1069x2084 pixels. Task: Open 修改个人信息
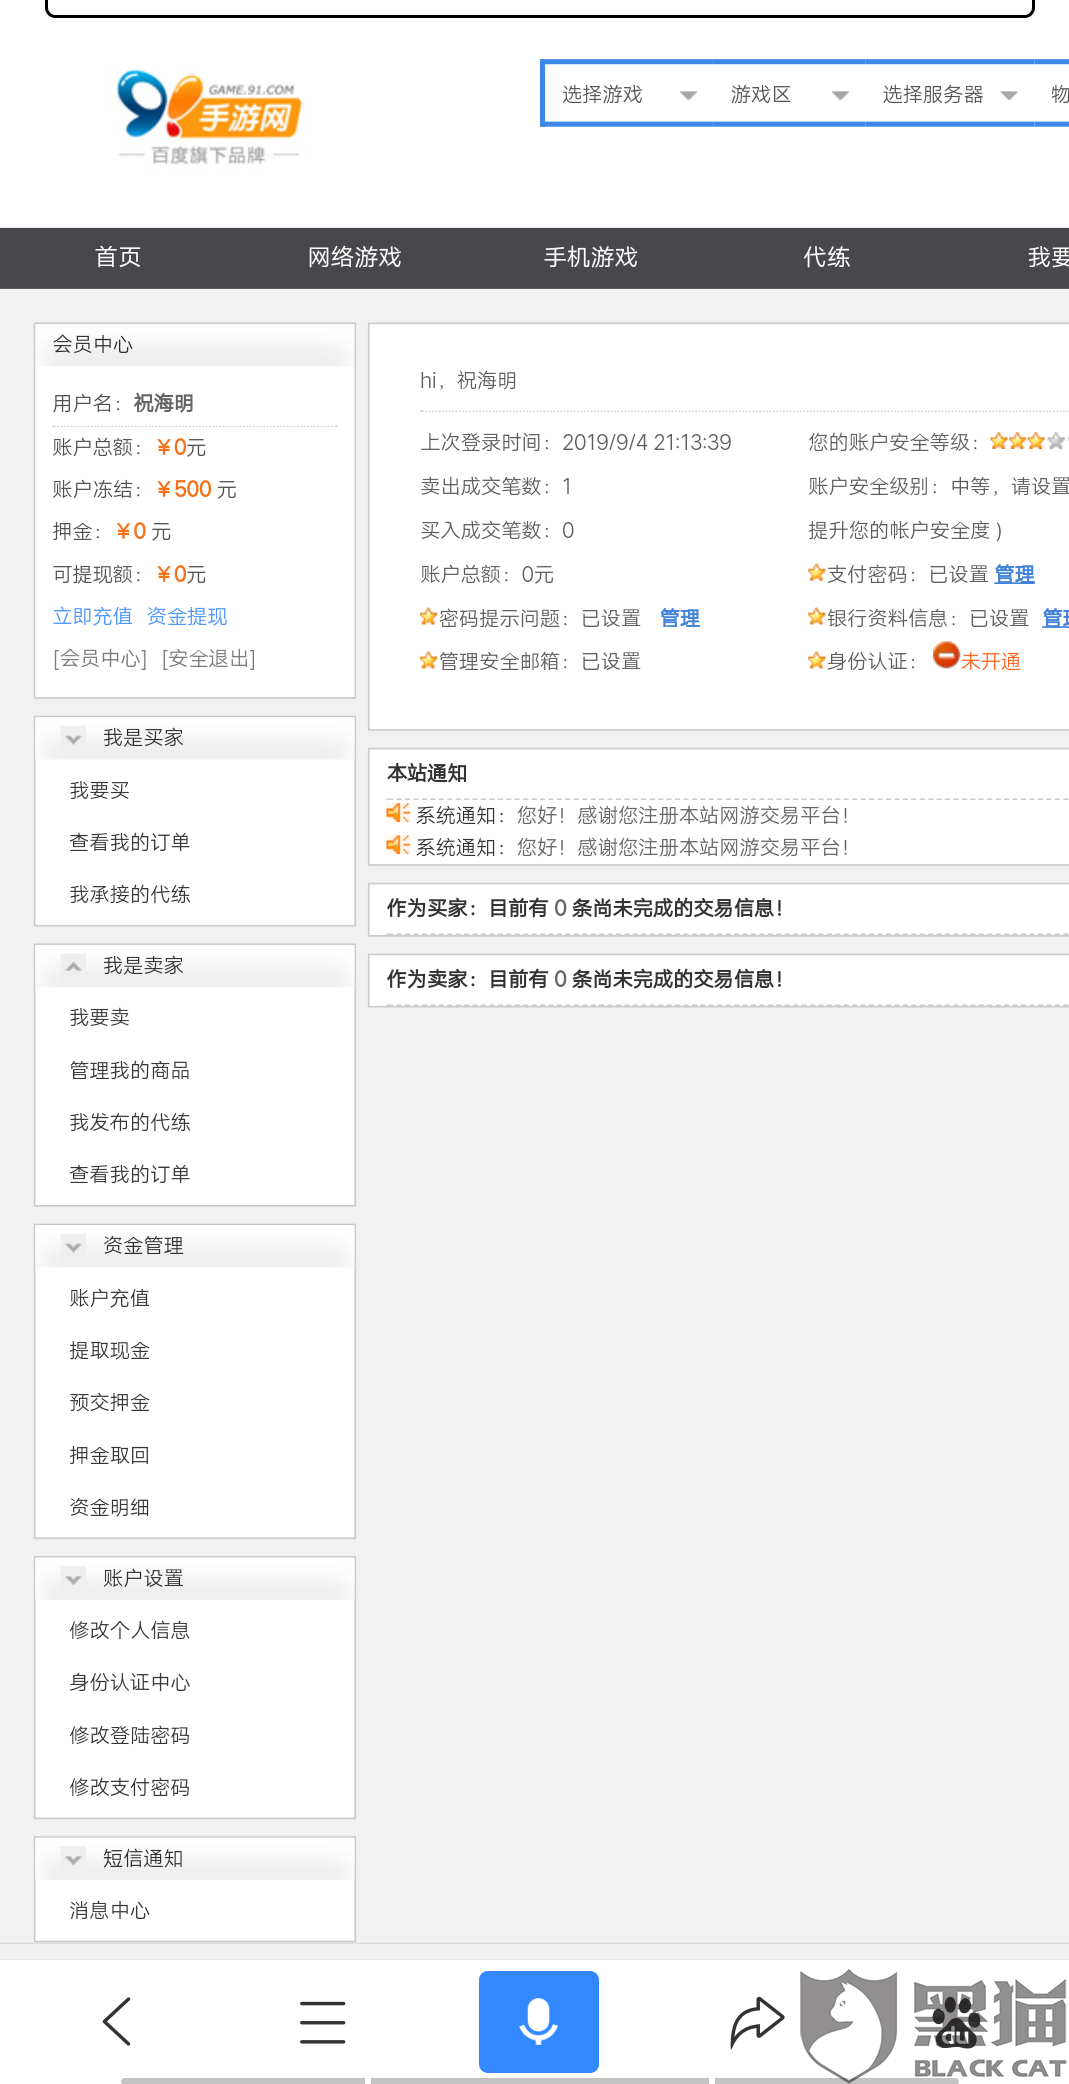click(130, 1630)
